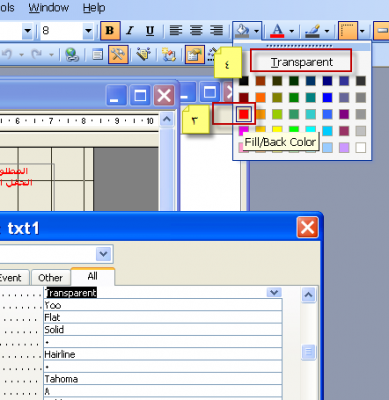The height and width of the screenshot is (400, 389).
Task: Insert a hyperlink with globe icon
Action: tap(72, 54)
